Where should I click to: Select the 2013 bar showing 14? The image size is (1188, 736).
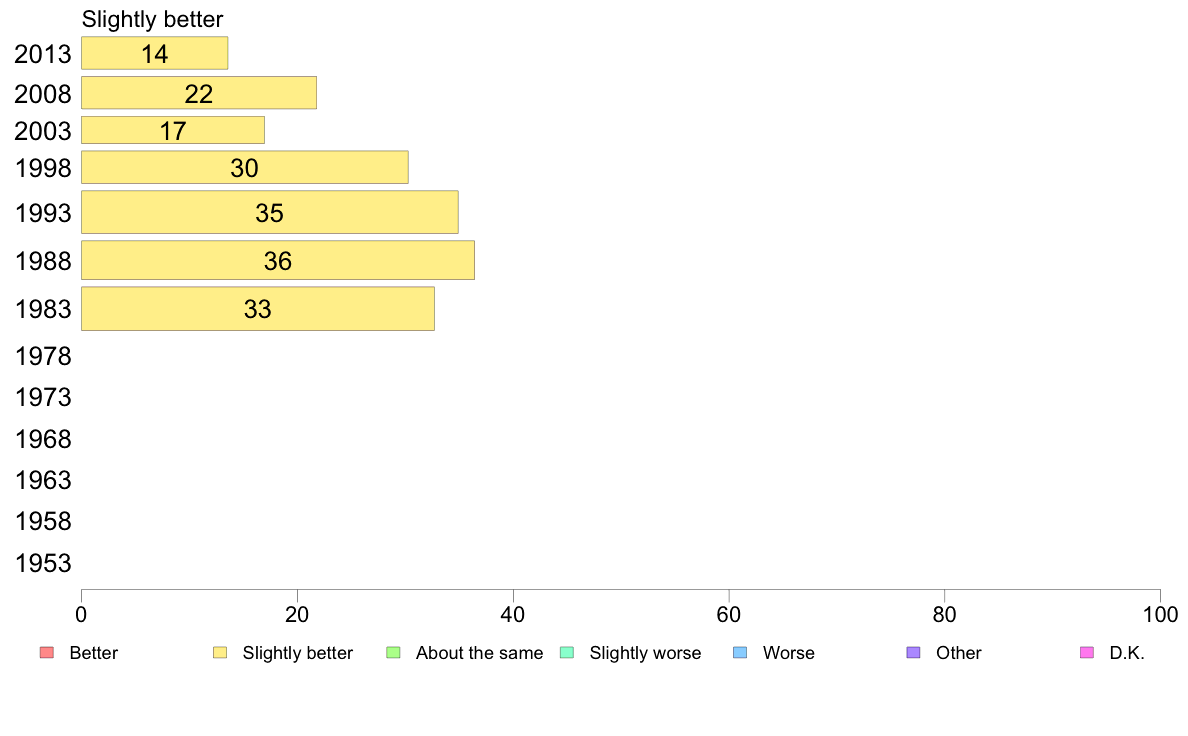pos(155,53)
